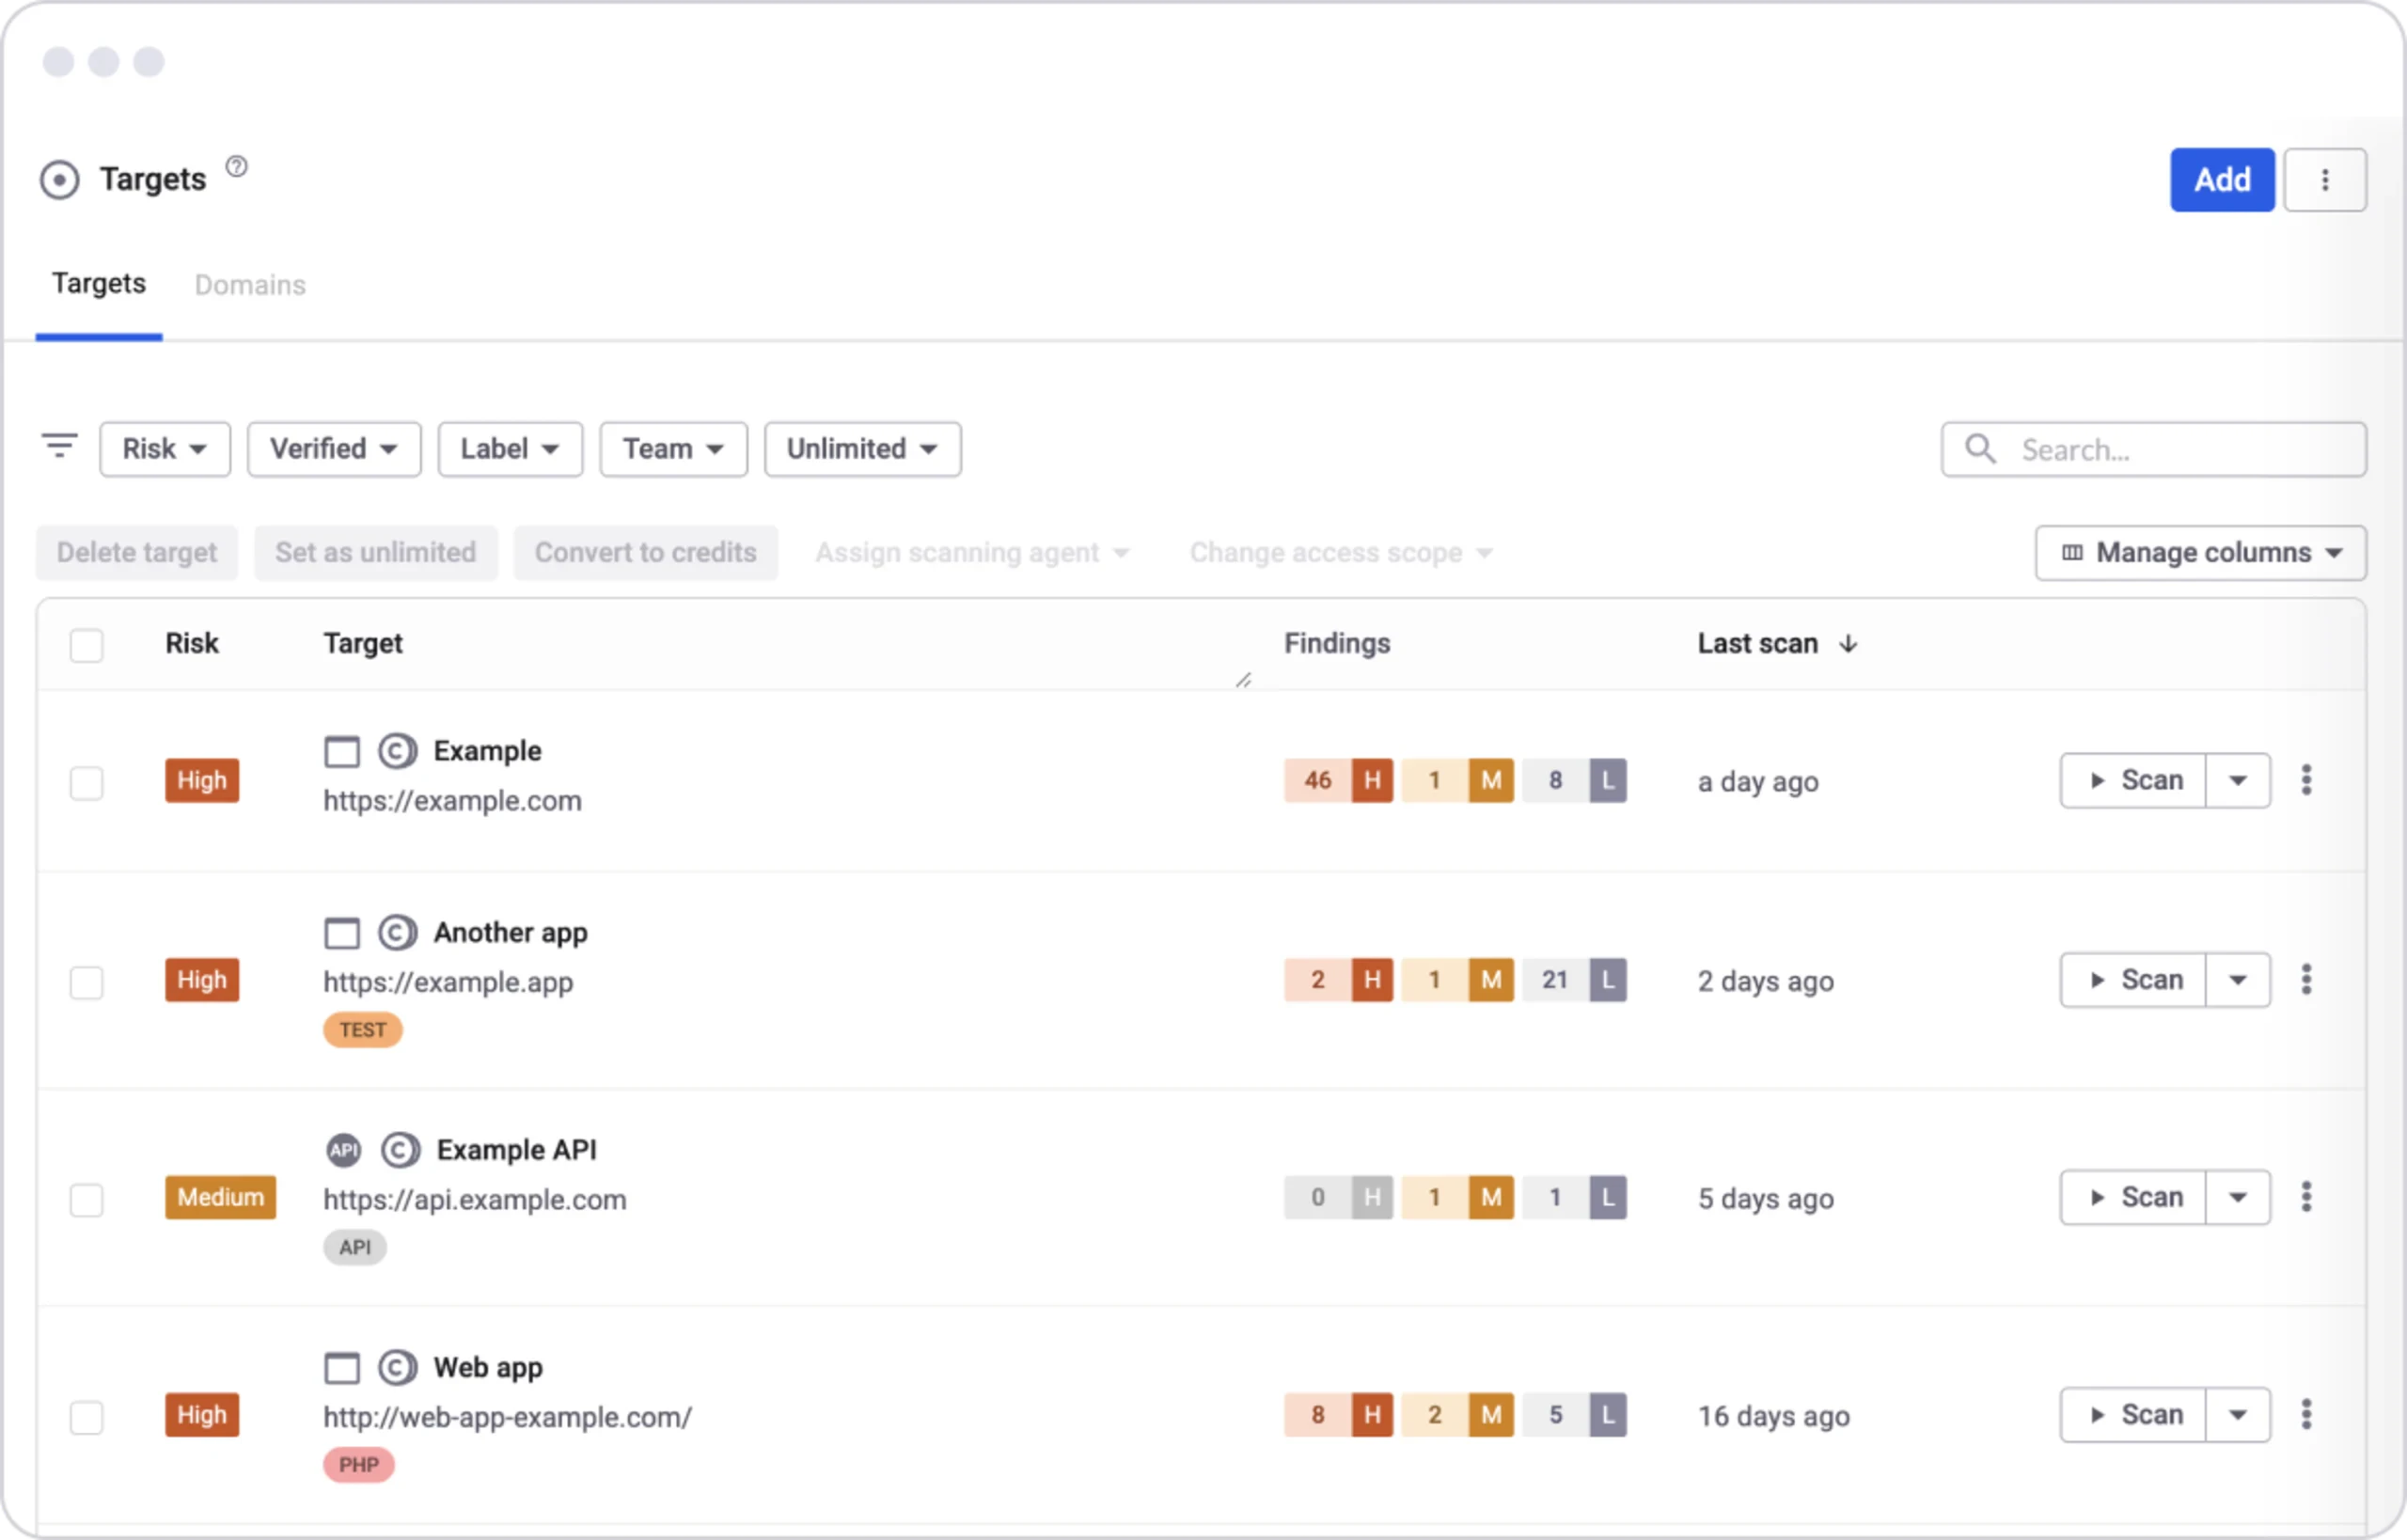Click the filter icon beside Risk
The width and height of the screenshot is (2407, 1540).
tap(59, 446)
